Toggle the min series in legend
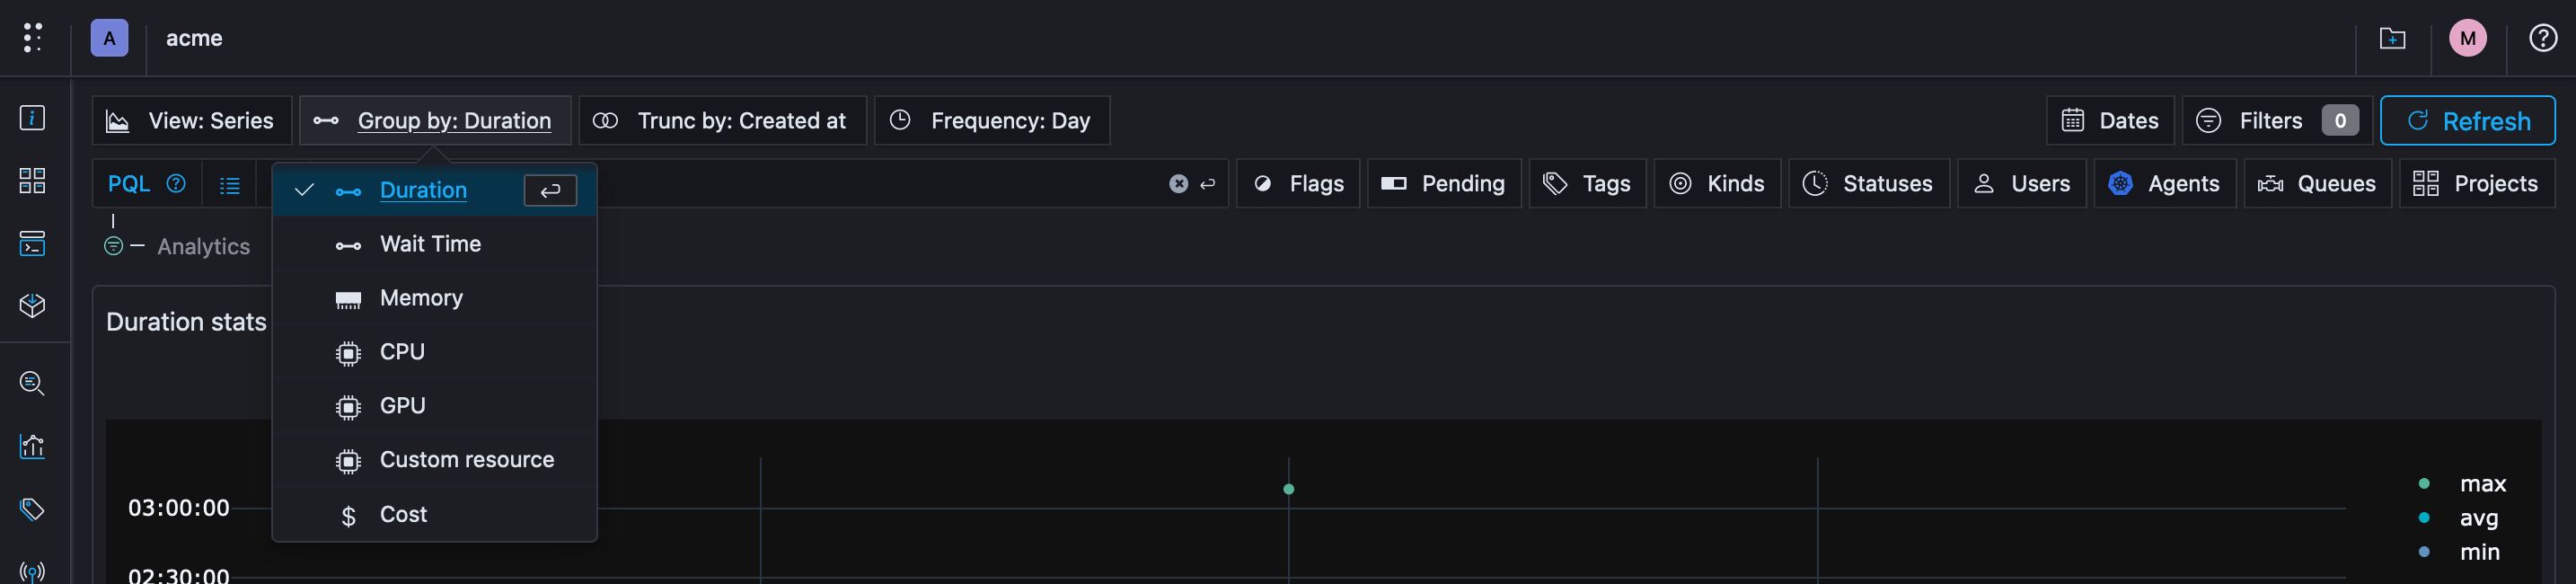 [x=2460, y=552]
